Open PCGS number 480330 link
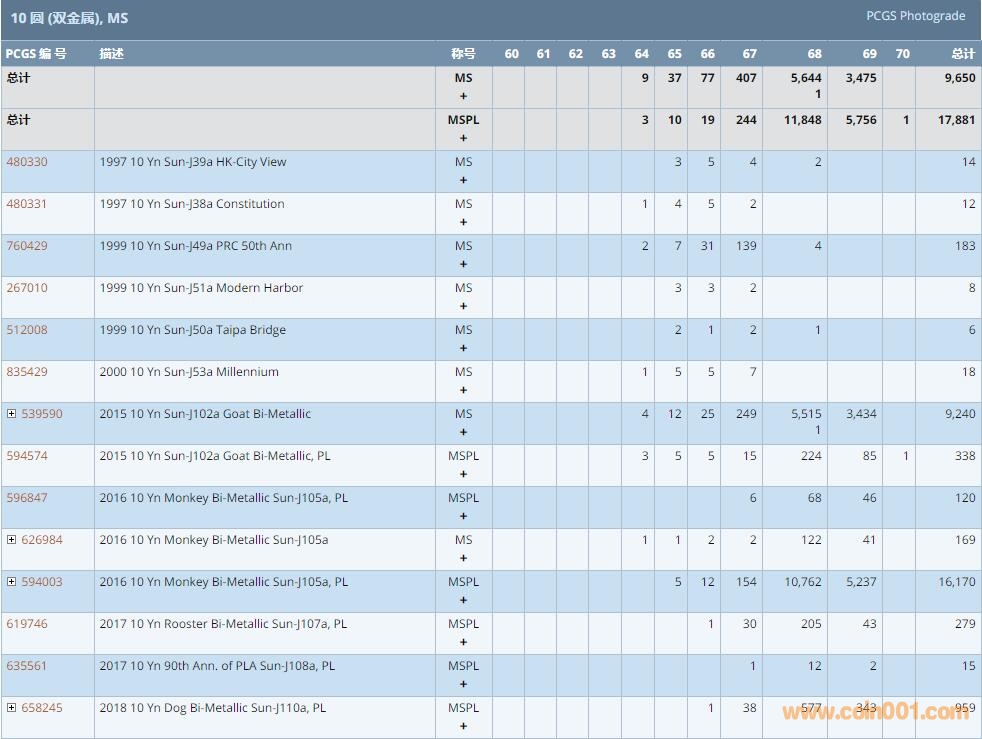This screenshot has height=739, width=982. pos(27,162)
